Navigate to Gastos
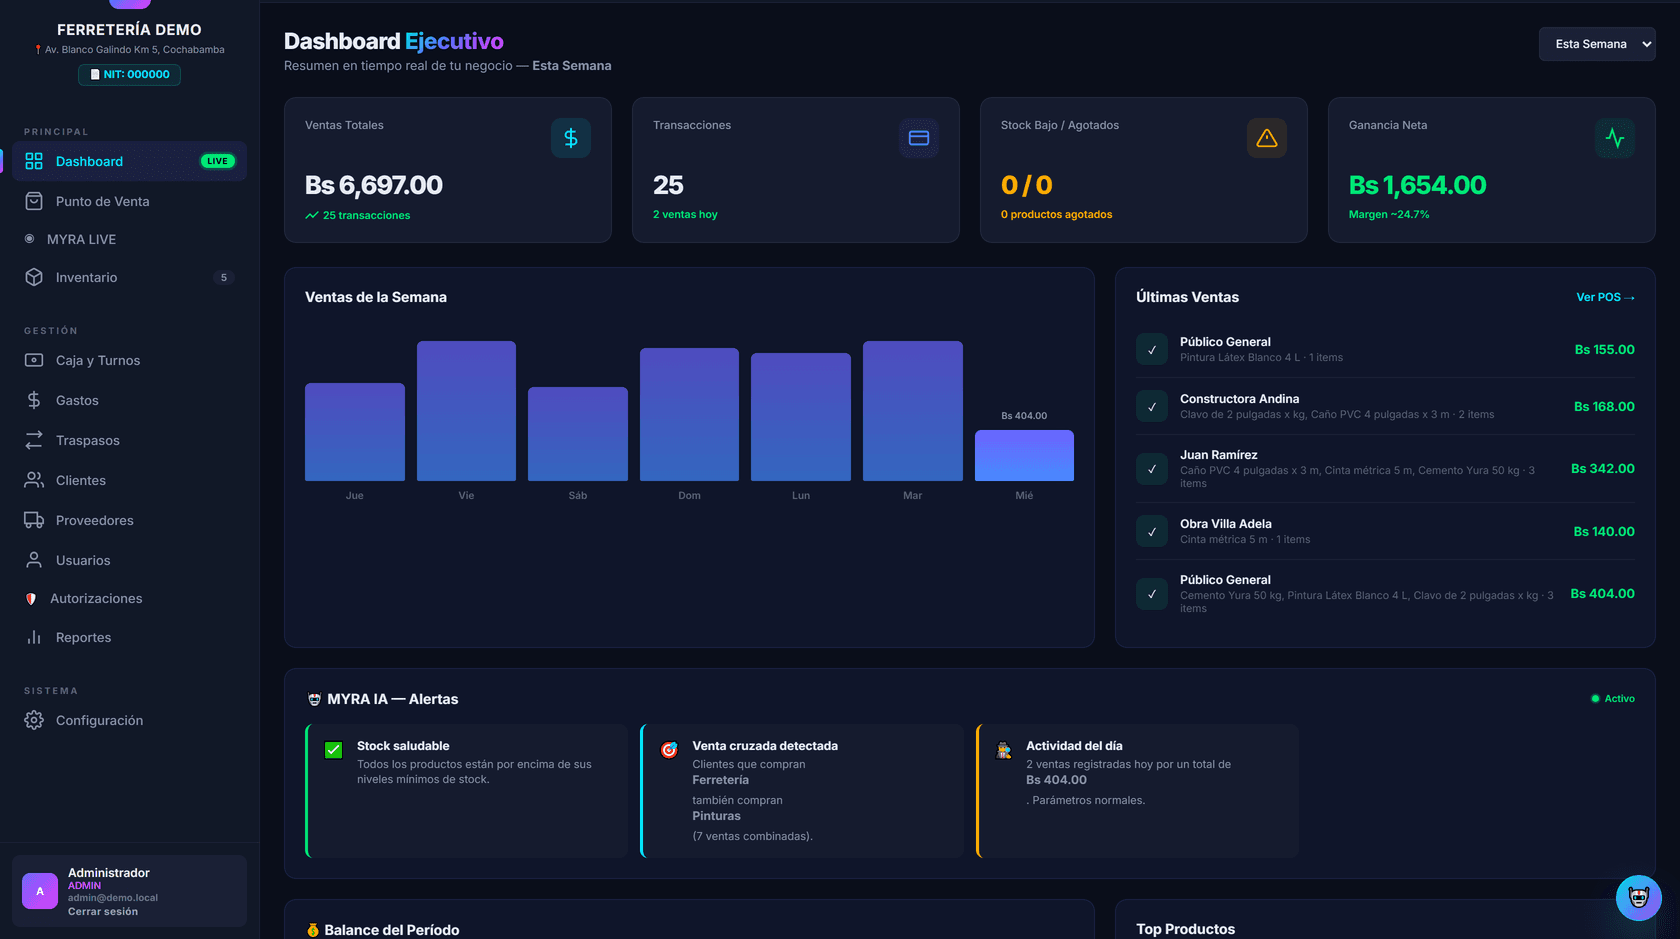 (129, 400)
